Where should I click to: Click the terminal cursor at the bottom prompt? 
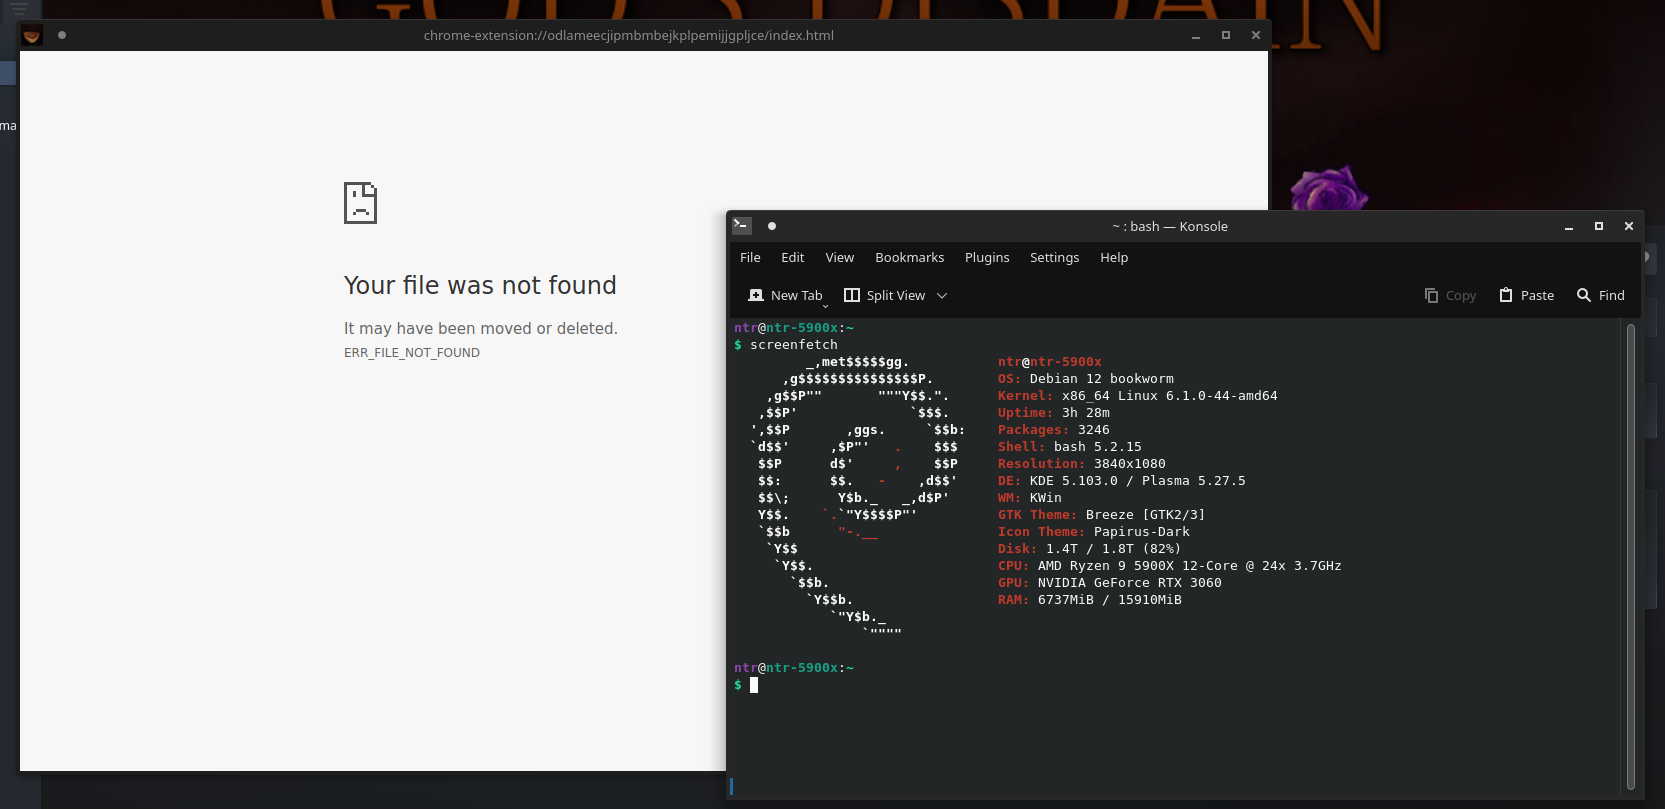point(754,685)
